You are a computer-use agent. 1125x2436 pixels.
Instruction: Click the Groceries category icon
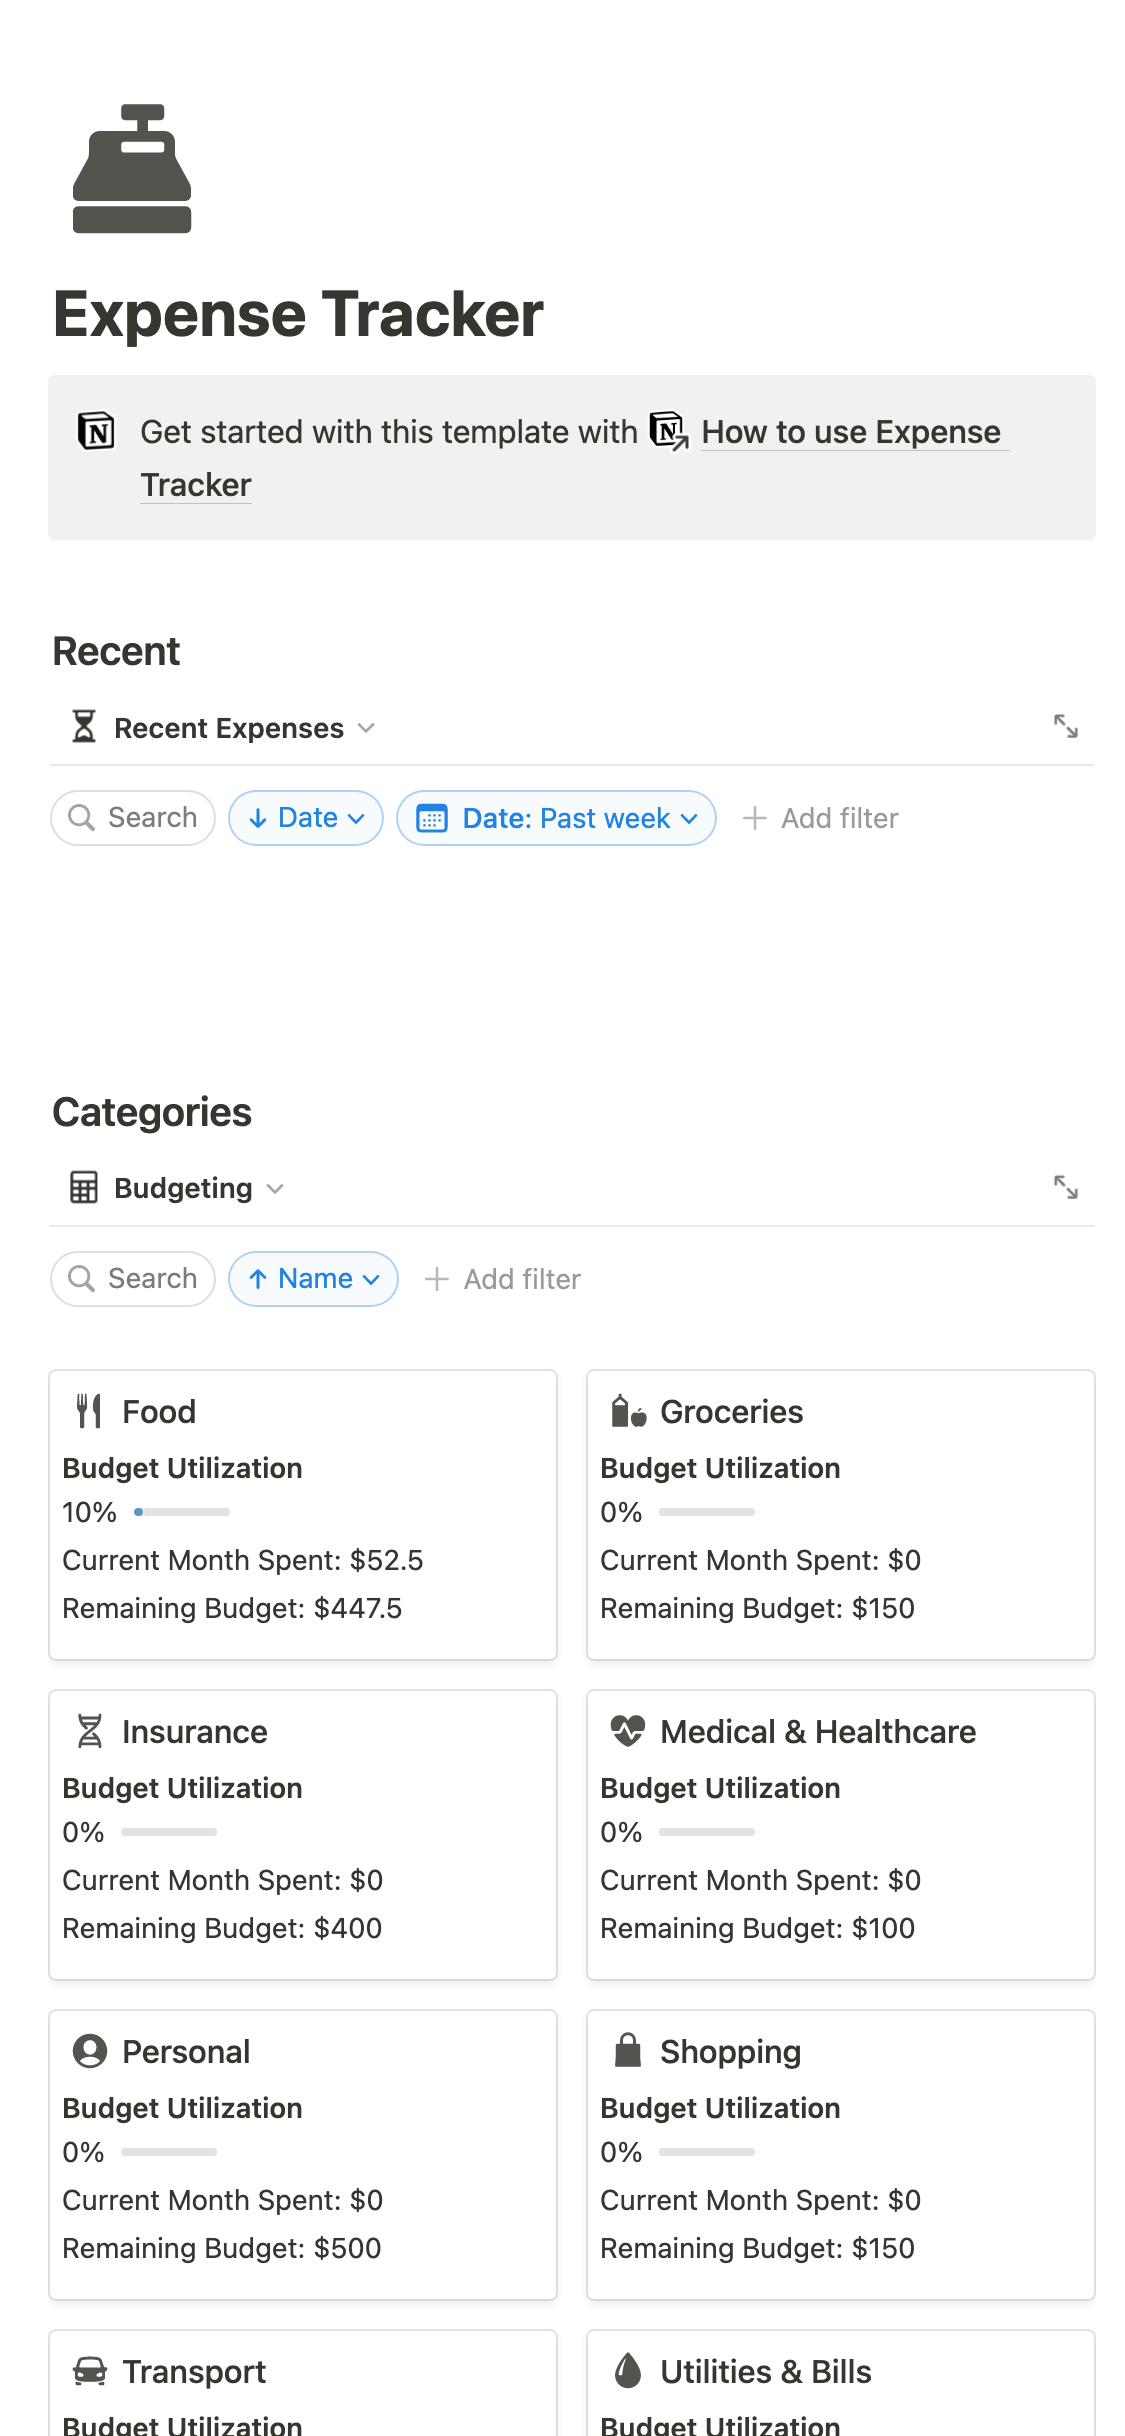pyautogui.click(x=628, y=1411)
